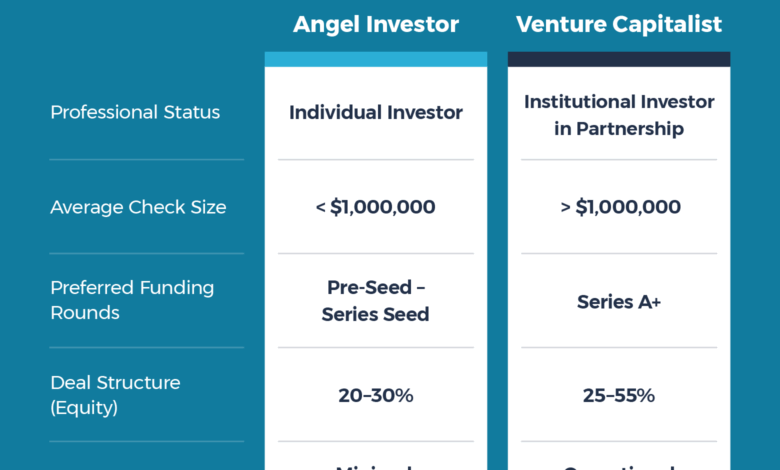The height and width of the screenshot is (470, 780).
Task: Click the Series A+ cell
Action: [x=619, y=302]
